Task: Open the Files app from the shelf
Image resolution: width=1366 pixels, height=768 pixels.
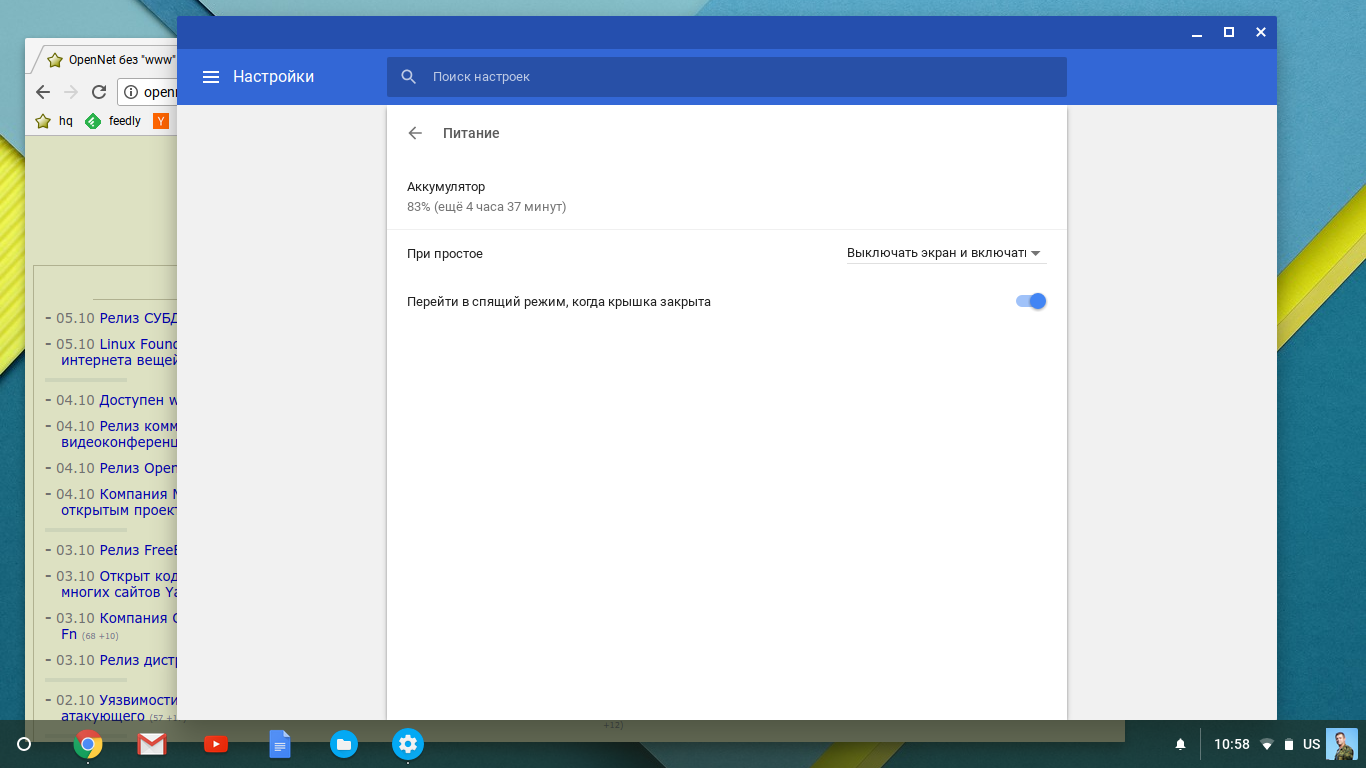Action: pos(344,744)
